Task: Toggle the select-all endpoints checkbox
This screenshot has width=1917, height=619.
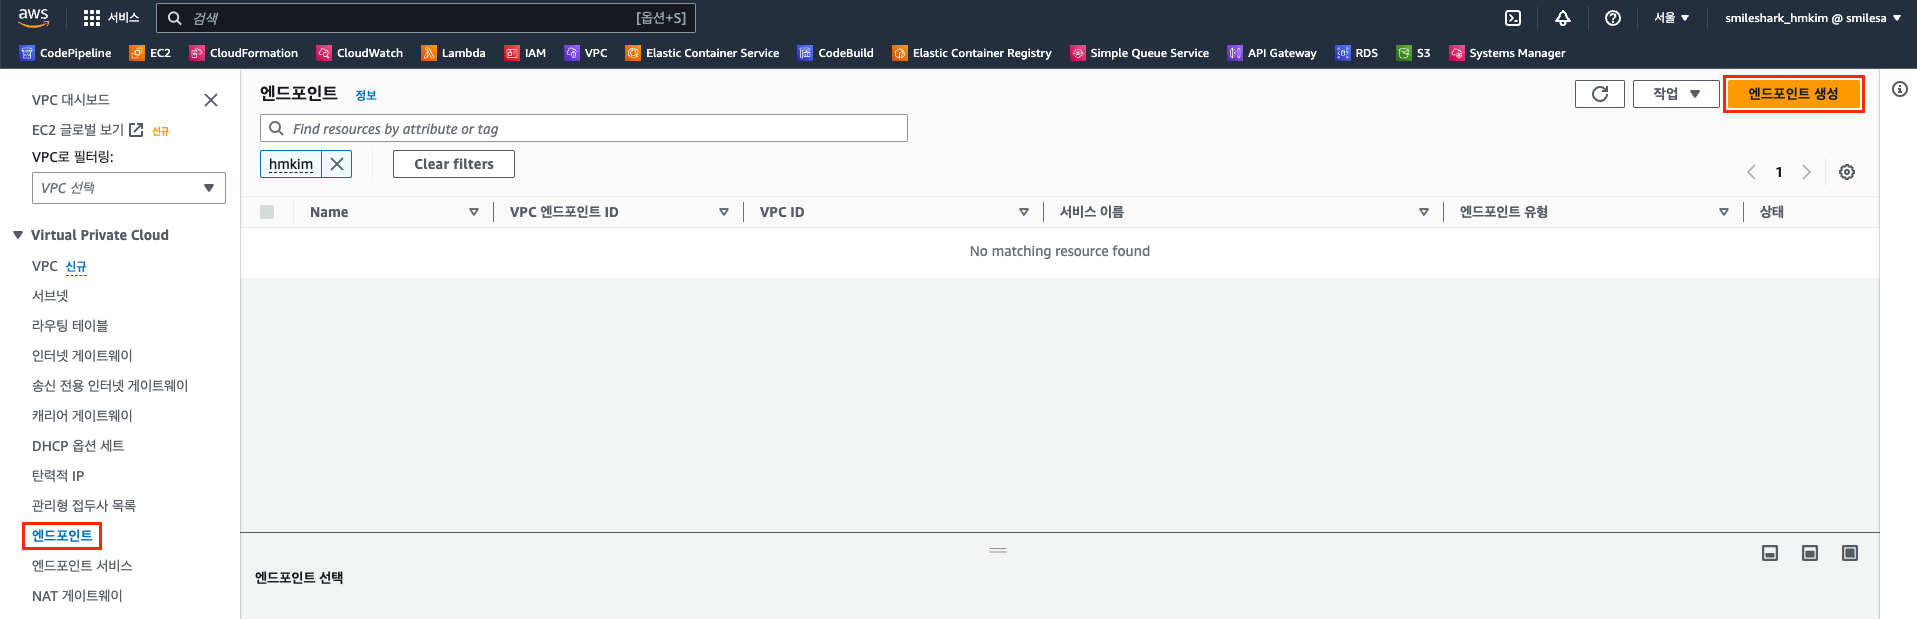Action: 267,212
